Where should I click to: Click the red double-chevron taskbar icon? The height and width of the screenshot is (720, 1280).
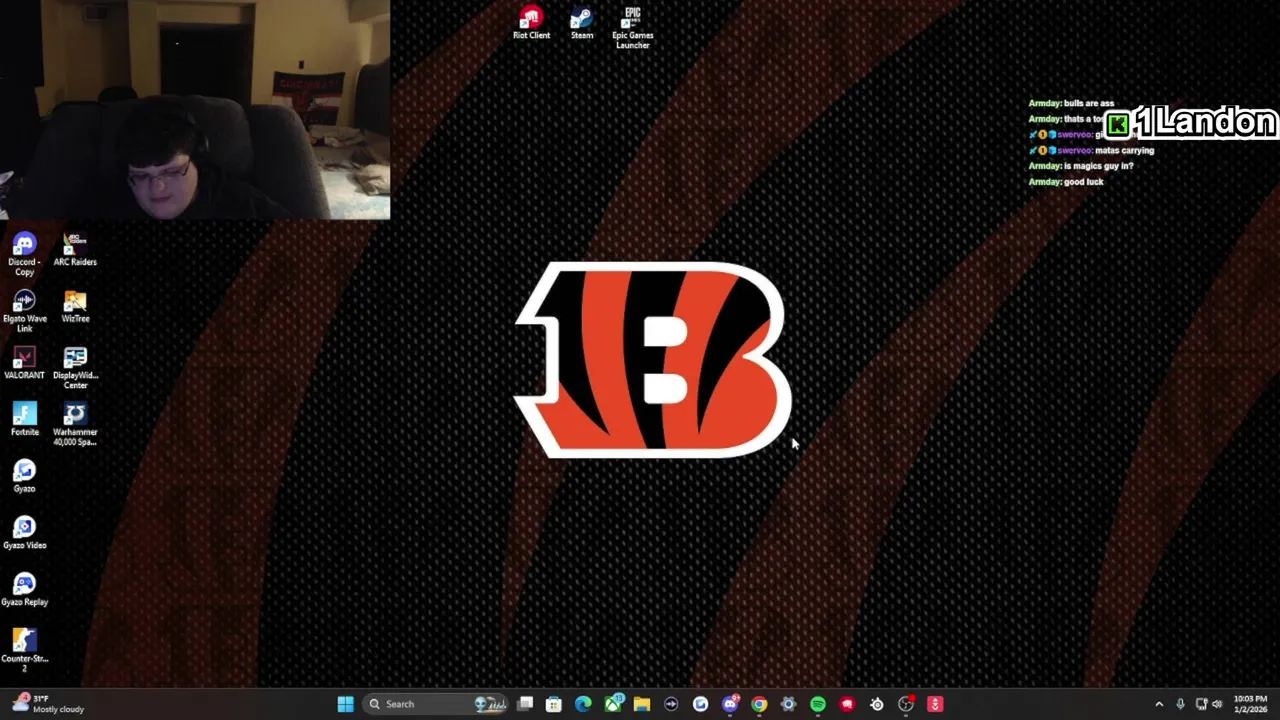tap(935, 704)
